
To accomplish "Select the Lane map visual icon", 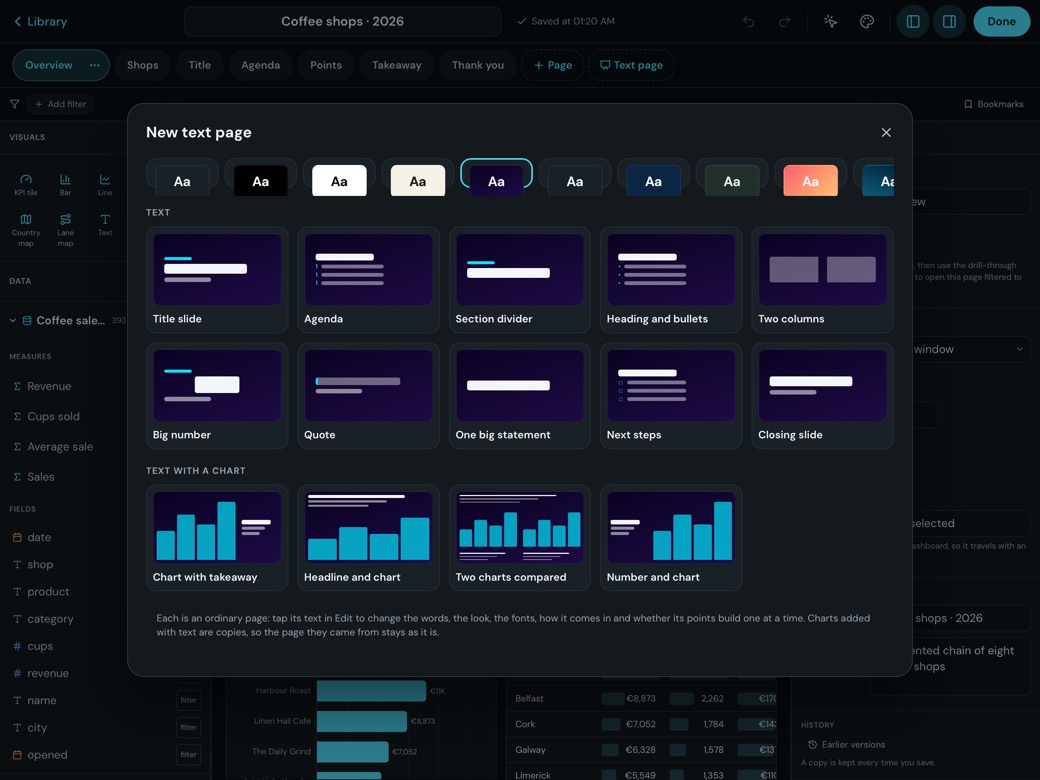I will (65, 230).
